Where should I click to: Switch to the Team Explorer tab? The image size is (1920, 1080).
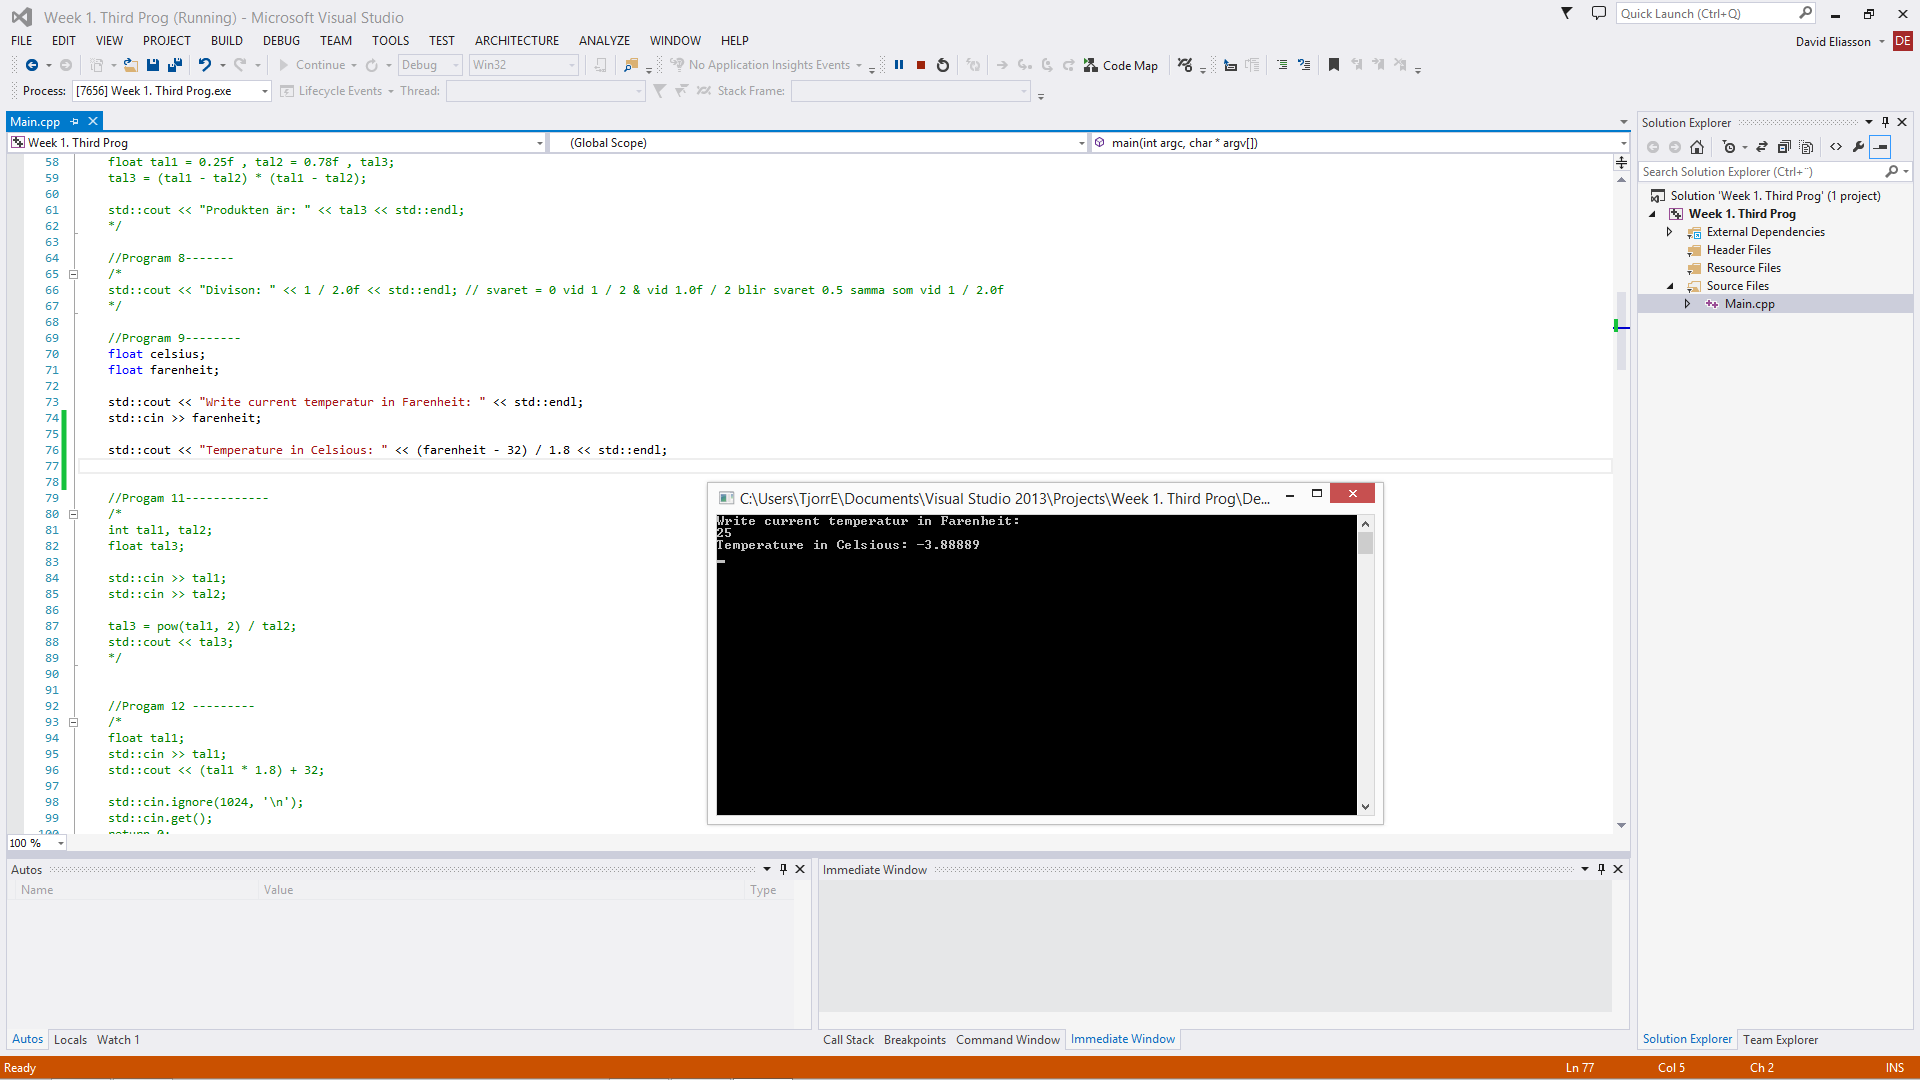click(1780, 1040)
